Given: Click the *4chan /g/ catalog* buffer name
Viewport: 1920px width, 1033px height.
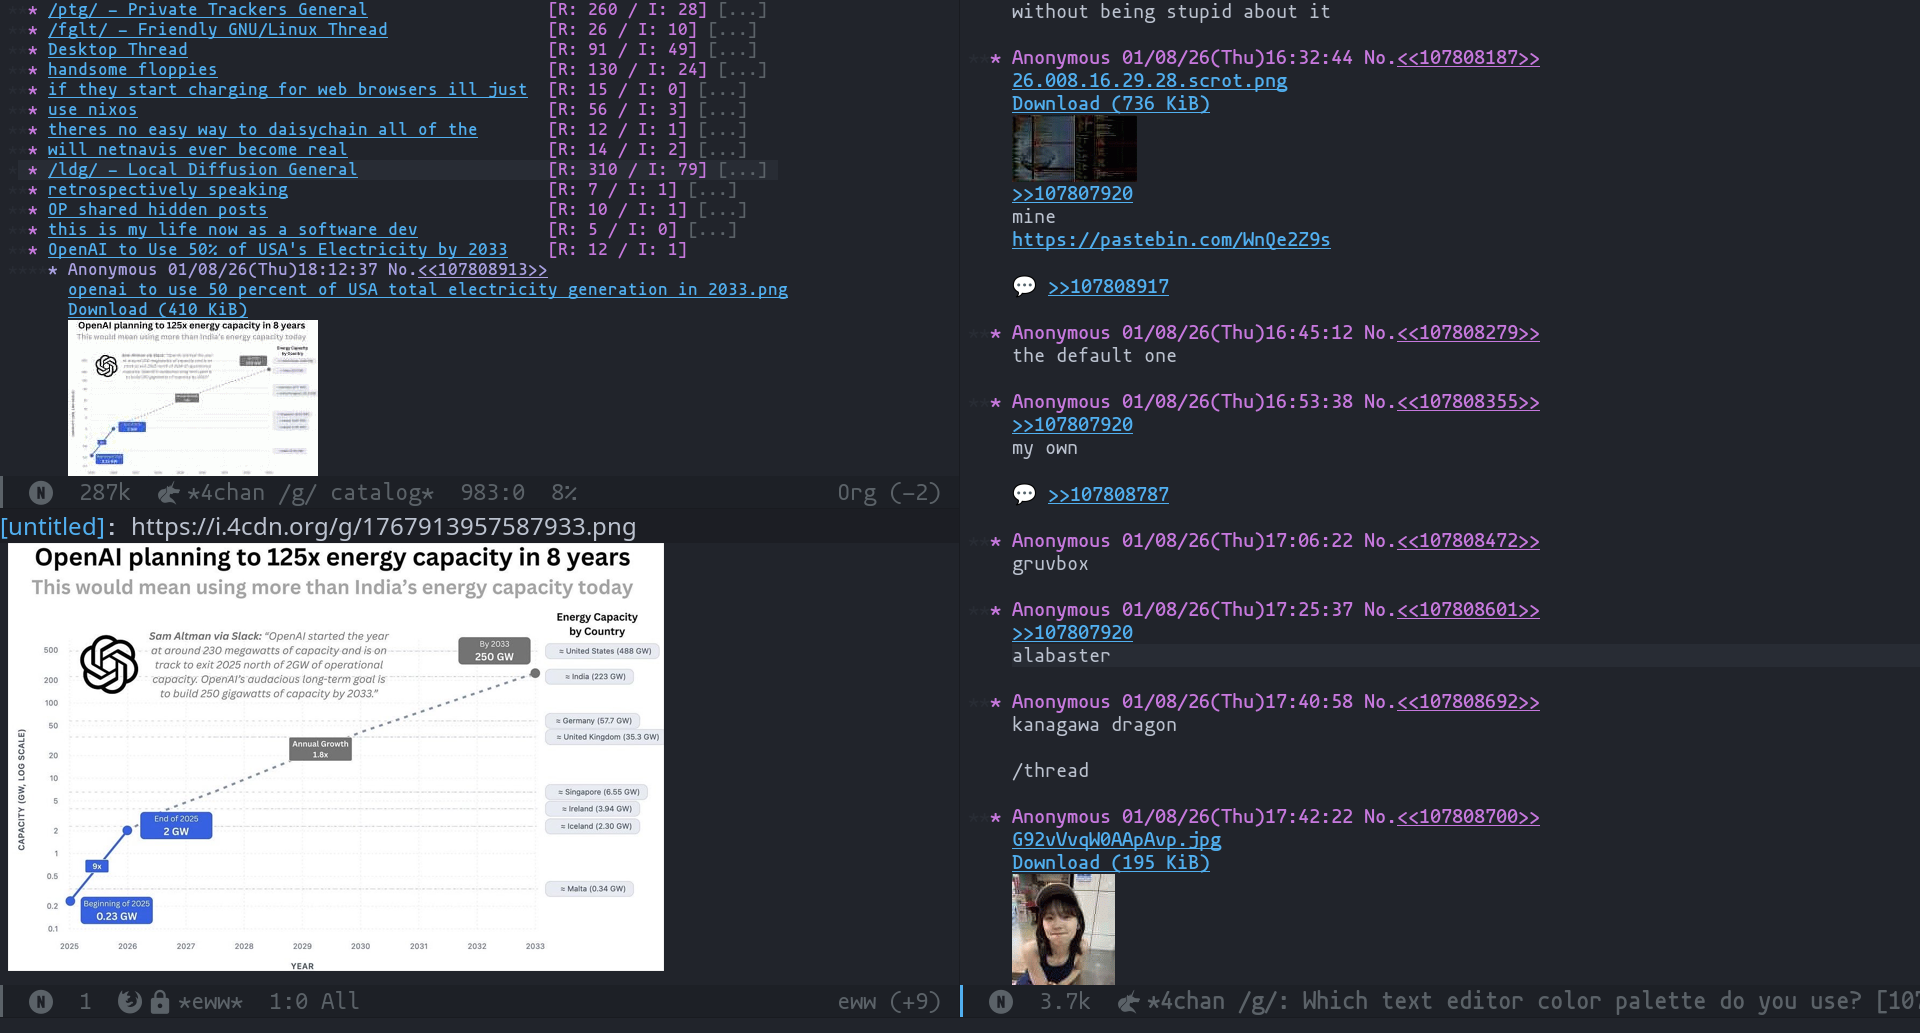Looking at the screenshot, I should pyautogui.click(x=311, y=492).
